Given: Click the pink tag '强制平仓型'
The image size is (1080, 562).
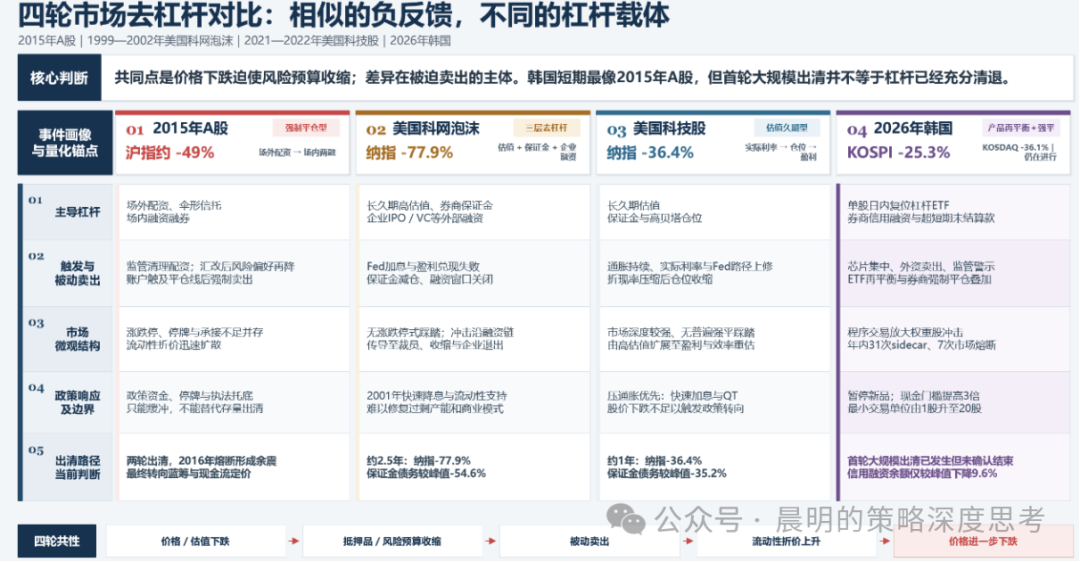Looking at the screenshot, I should click(306, 127).
